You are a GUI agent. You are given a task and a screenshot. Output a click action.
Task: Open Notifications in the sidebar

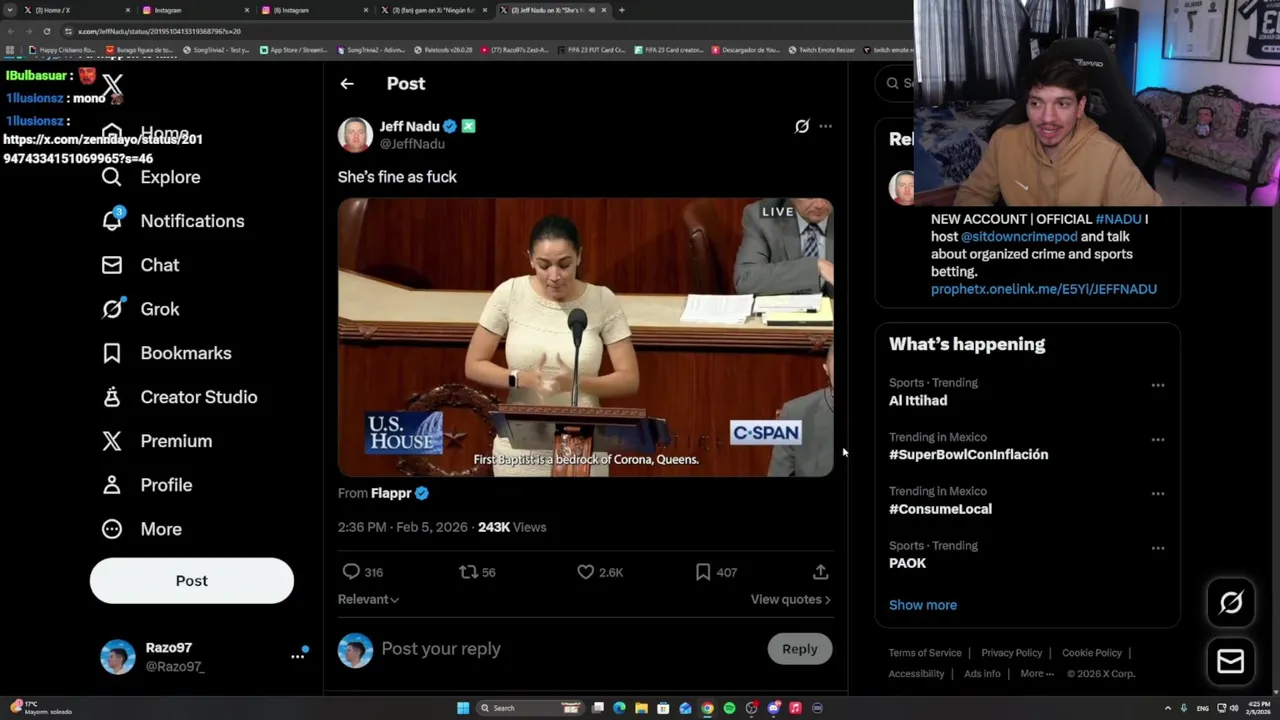pyautogui.click(x=173, y=221)
